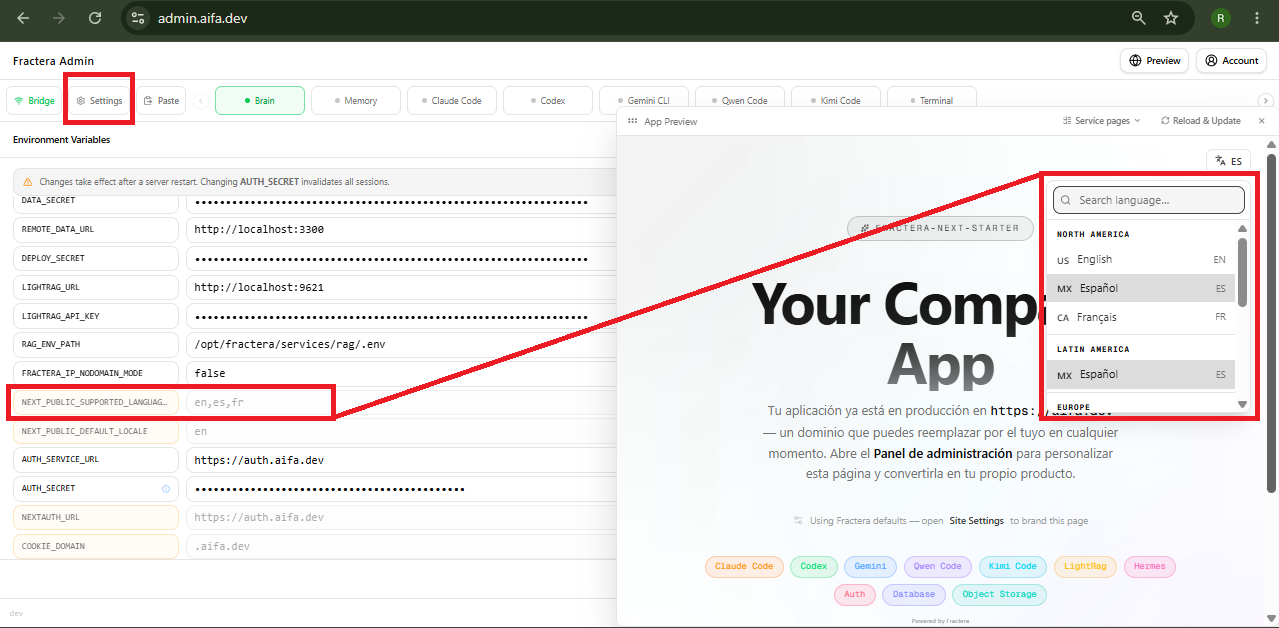
Task: Click the COOKIE_DOMAIN value field
Action: pos(400,546)
